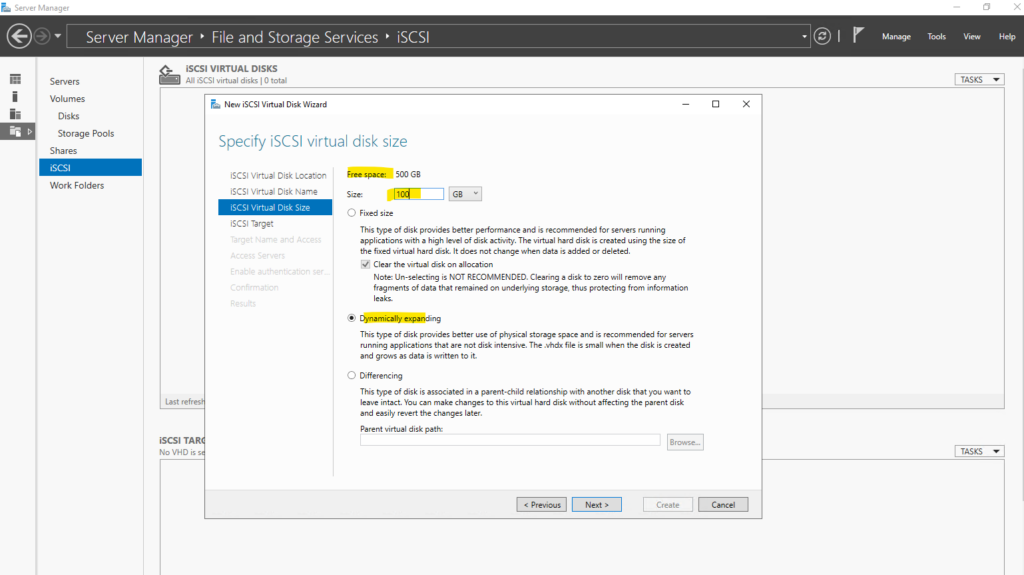The height and width of the screenshot is (575, 1024).
Task: Uncheck Clear the virtual disk on allocation
Action: pyautogui.click(x=365, y=264)
